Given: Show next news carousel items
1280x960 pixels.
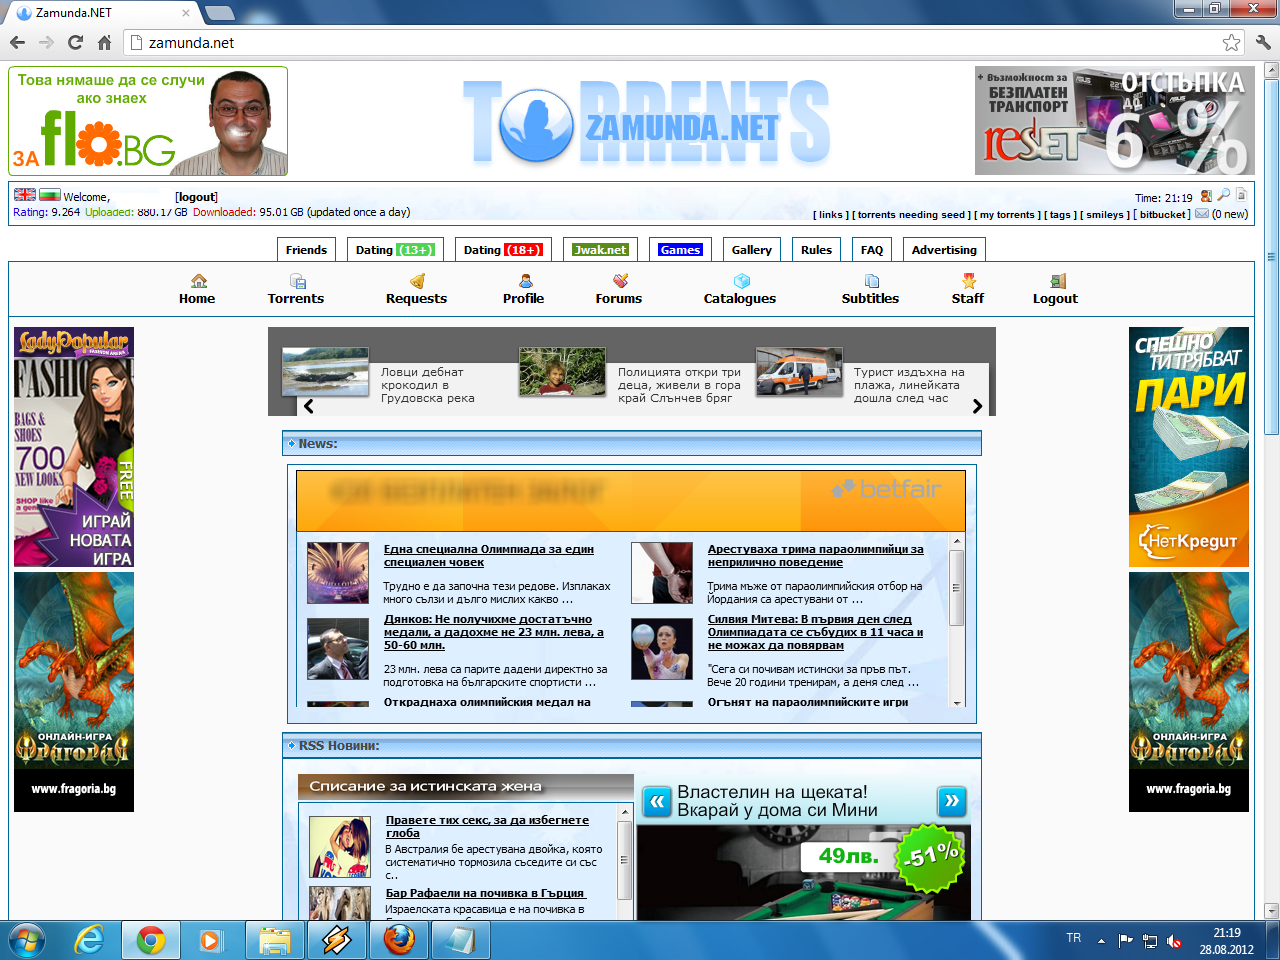Looking at the screenshot, I should pos(977,406).
